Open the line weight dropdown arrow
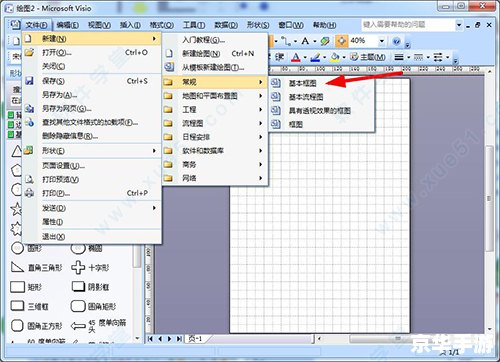The image size is (500, 362). [x=408, y=57]
